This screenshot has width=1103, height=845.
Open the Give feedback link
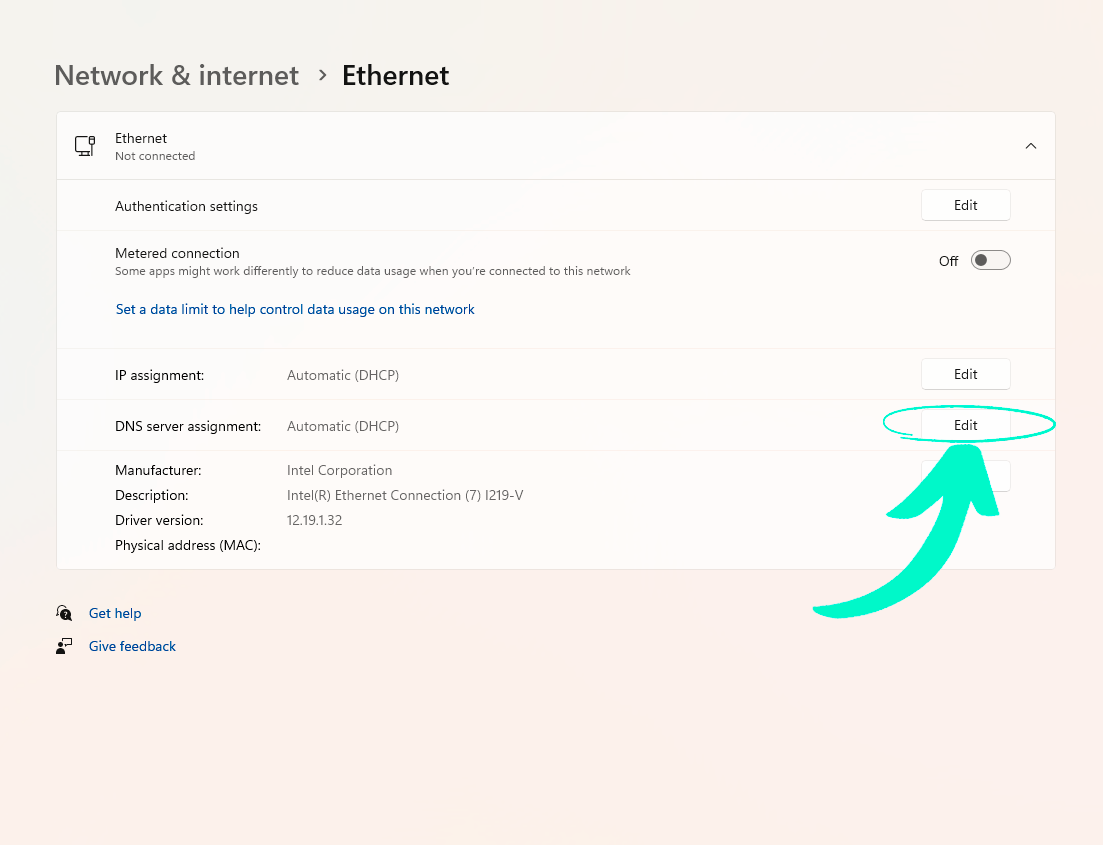point(132,646)
